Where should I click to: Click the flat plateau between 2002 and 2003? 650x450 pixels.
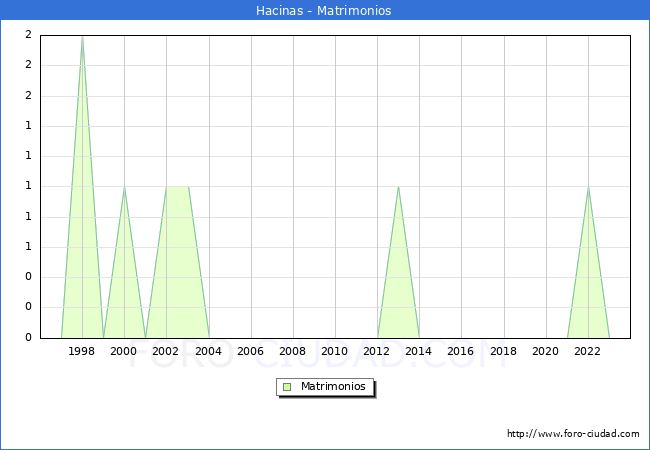click(177, 187)
